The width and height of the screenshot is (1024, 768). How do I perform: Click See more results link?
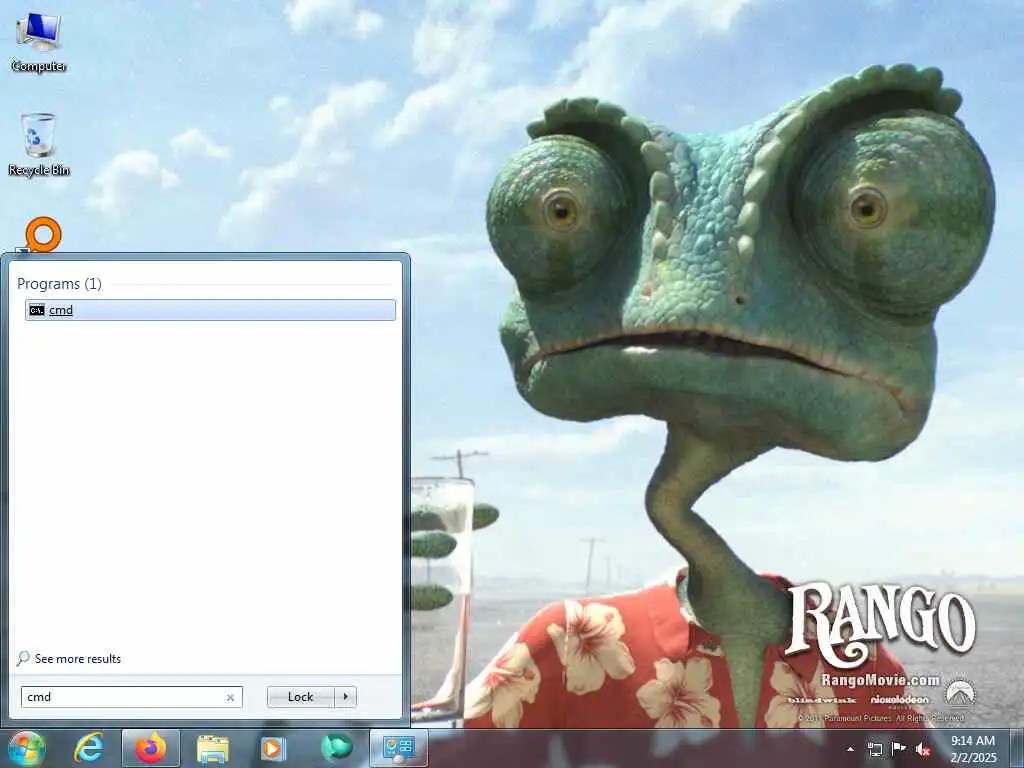pos(78,659)
